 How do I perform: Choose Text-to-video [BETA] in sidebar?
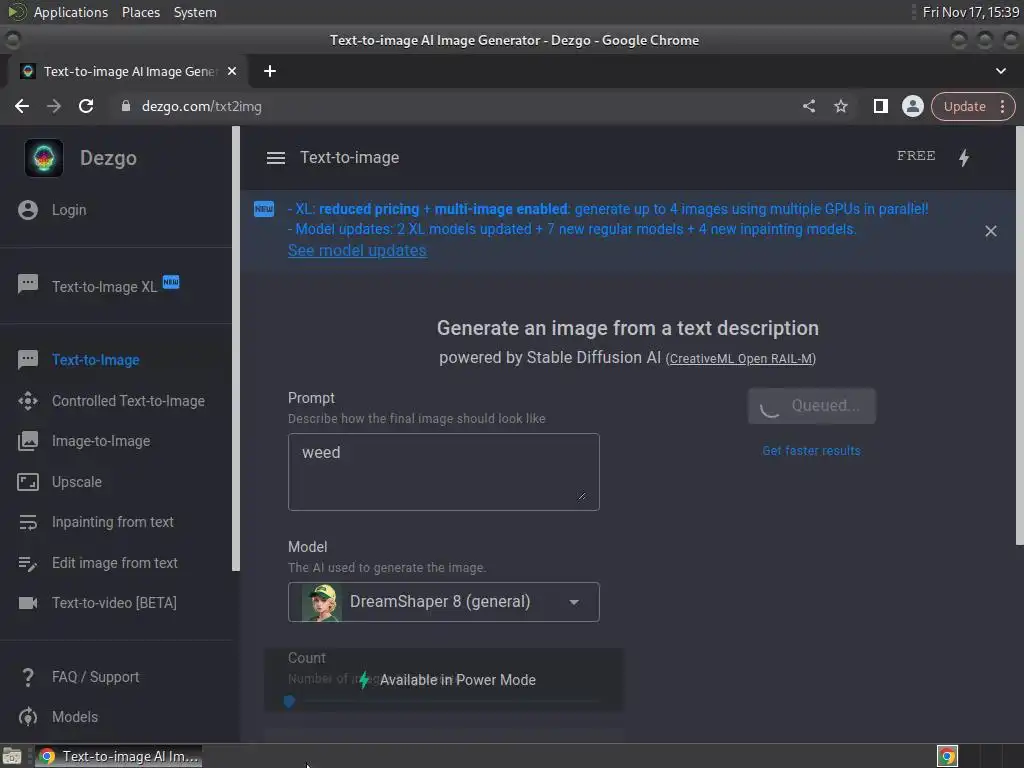(114, 603)
